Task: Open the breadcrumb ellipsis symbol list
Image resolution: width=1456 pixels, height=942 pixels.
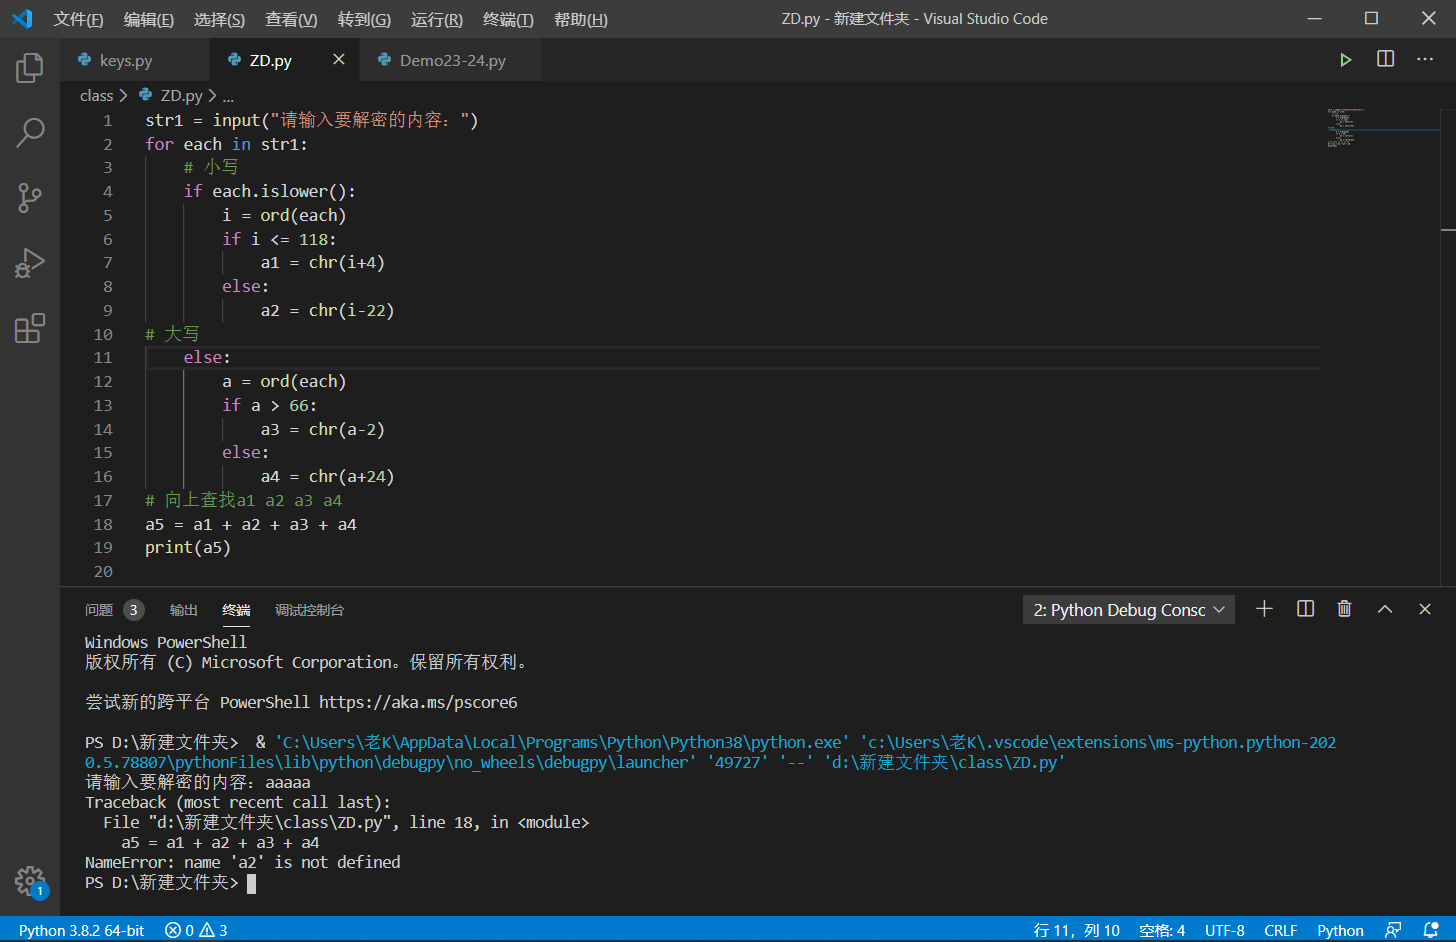Action: pos(228,96)
